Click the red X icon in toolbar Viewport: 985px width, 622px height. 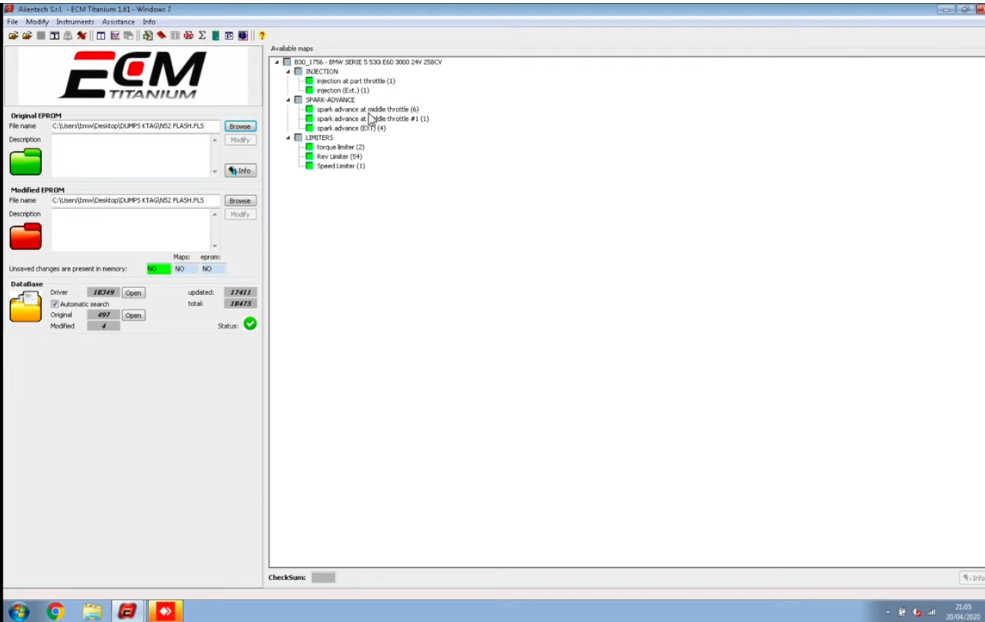click(82, 36)
